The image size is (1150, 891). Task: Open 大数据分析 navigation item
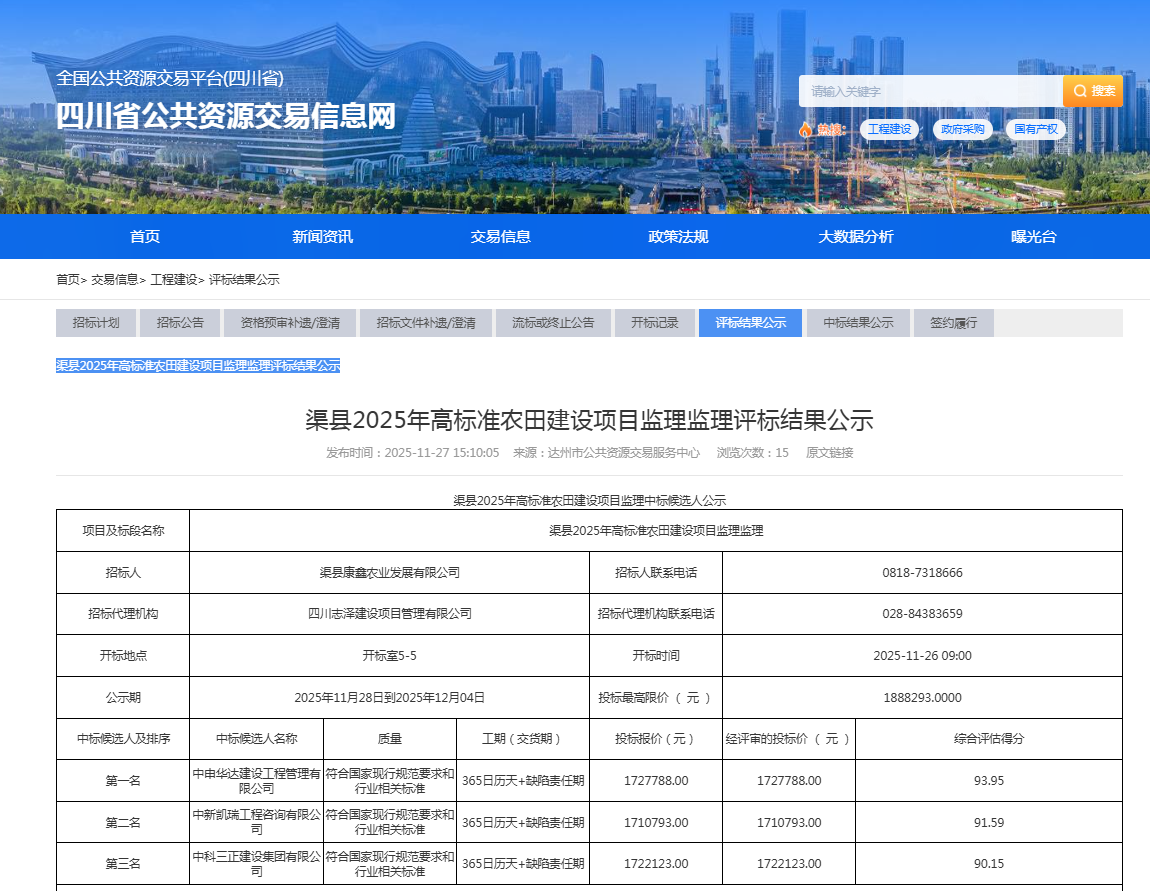click(x=856, y=237)
